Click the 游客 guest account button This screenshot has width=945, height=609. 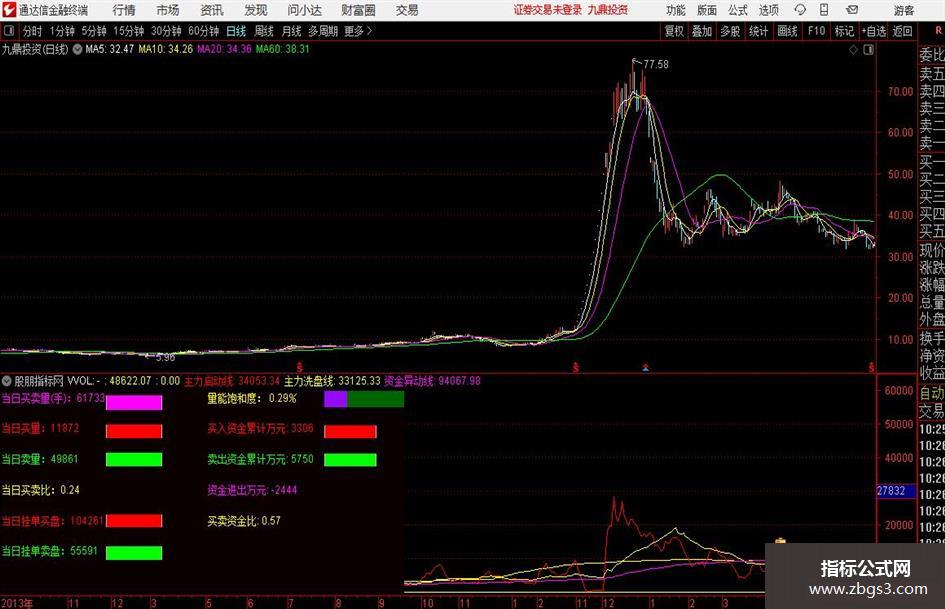[903, 10]
